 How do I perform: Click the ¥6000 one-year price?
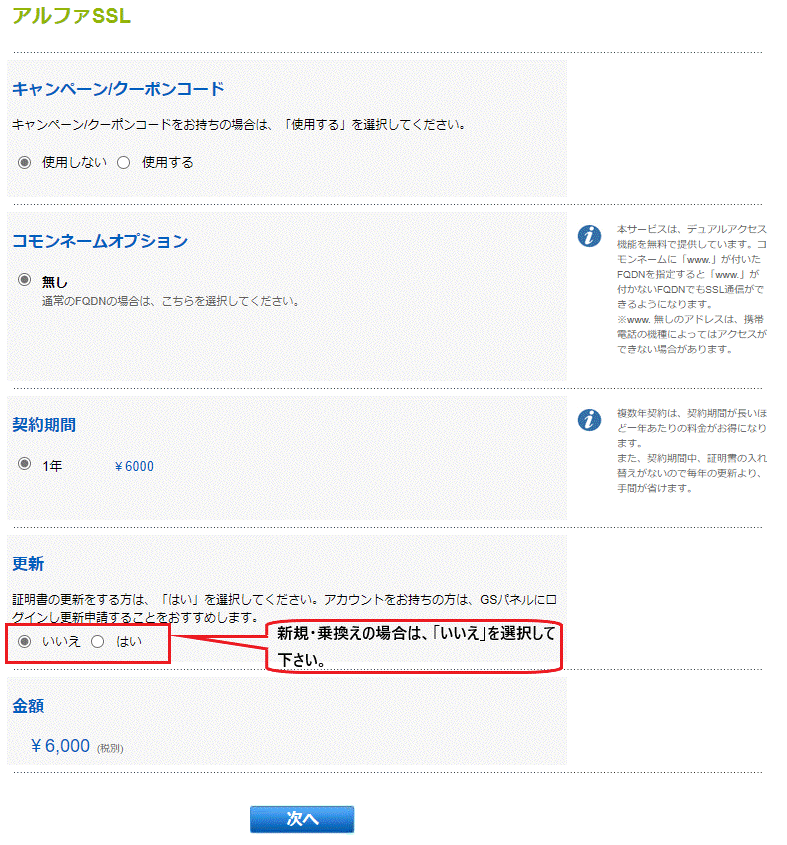tap(134, 466)
